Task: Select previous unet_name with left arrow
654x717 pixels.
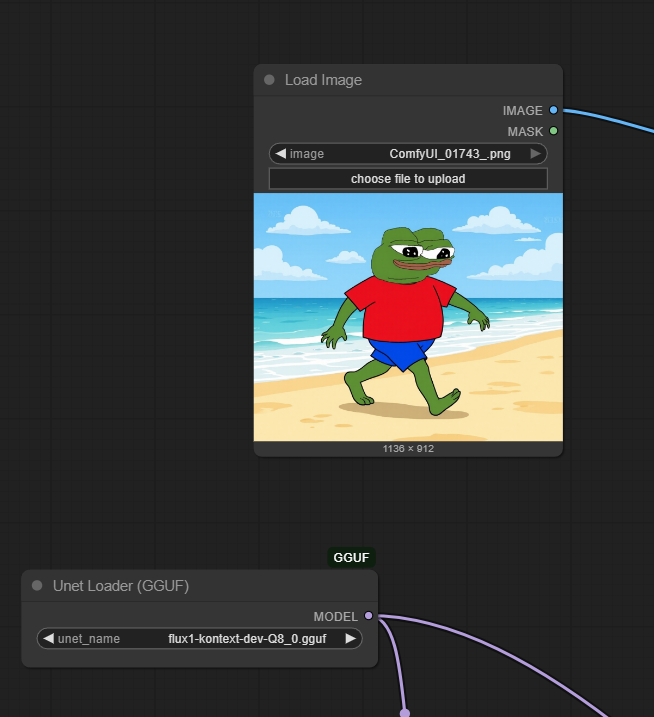Action: (x=48, y=638)
